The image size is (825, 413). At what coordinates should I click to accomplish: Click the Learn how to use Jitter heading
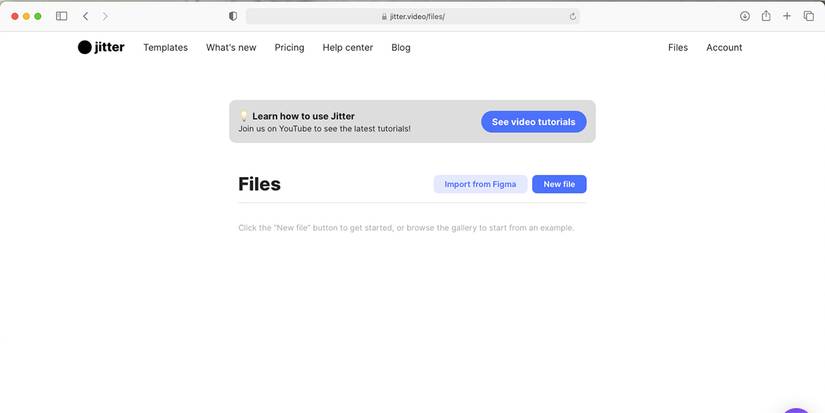pyautogui.click(x=304, y=116)
